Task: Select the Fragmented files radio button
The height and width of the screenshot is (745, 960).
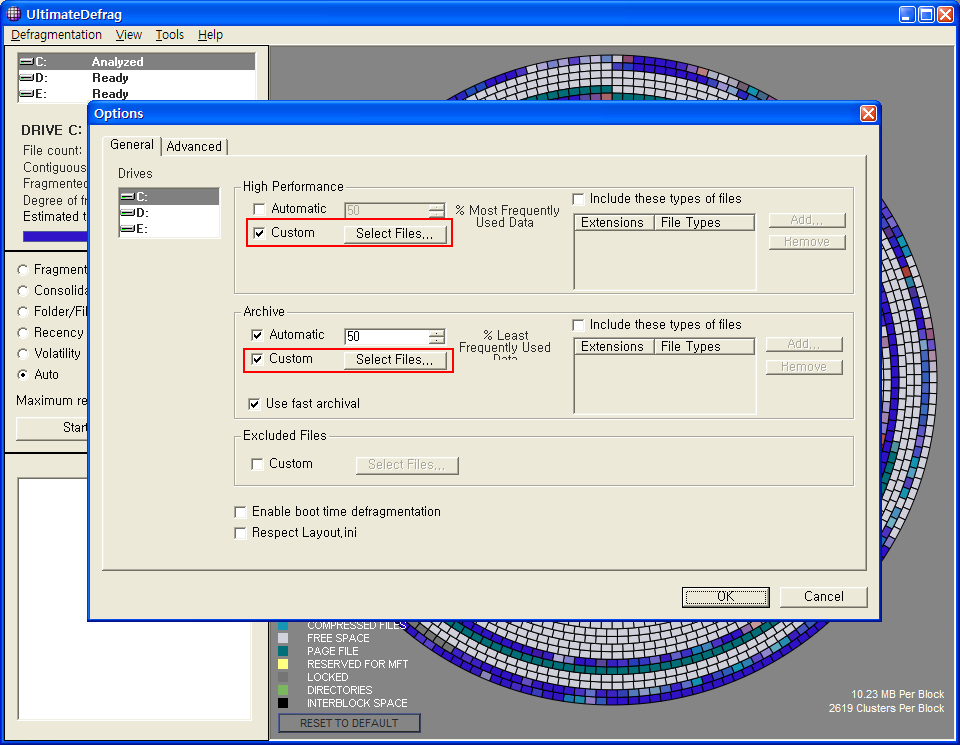Action: click(x=23, y=270)
